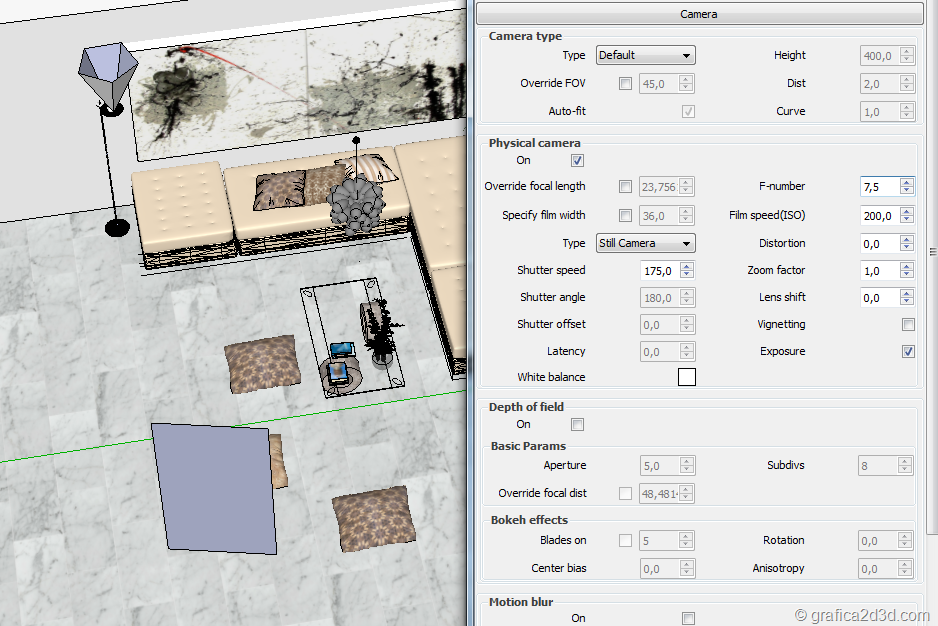Image resolution: width=938 pixels, height=626 pixels.
Task: Turn on Depth of field checkbox
Action: tap(577, 425)
